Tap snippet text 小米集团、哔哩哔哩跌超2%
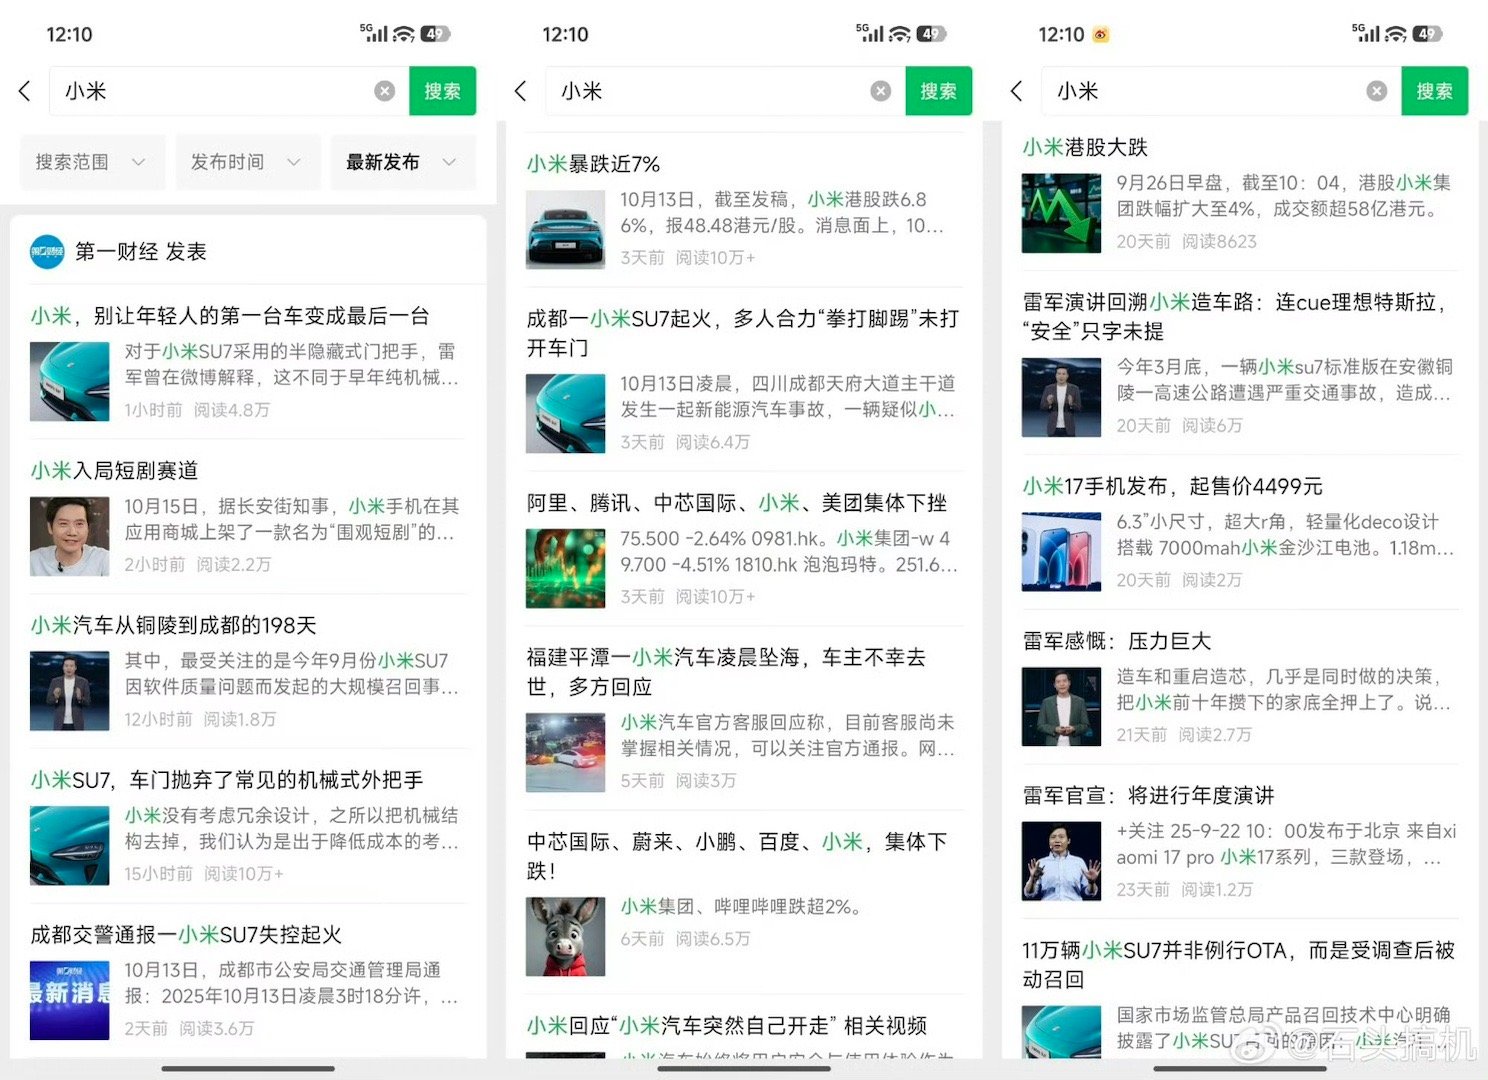The width and height of the screenshot is (1488, 1080). click(741, 907)
